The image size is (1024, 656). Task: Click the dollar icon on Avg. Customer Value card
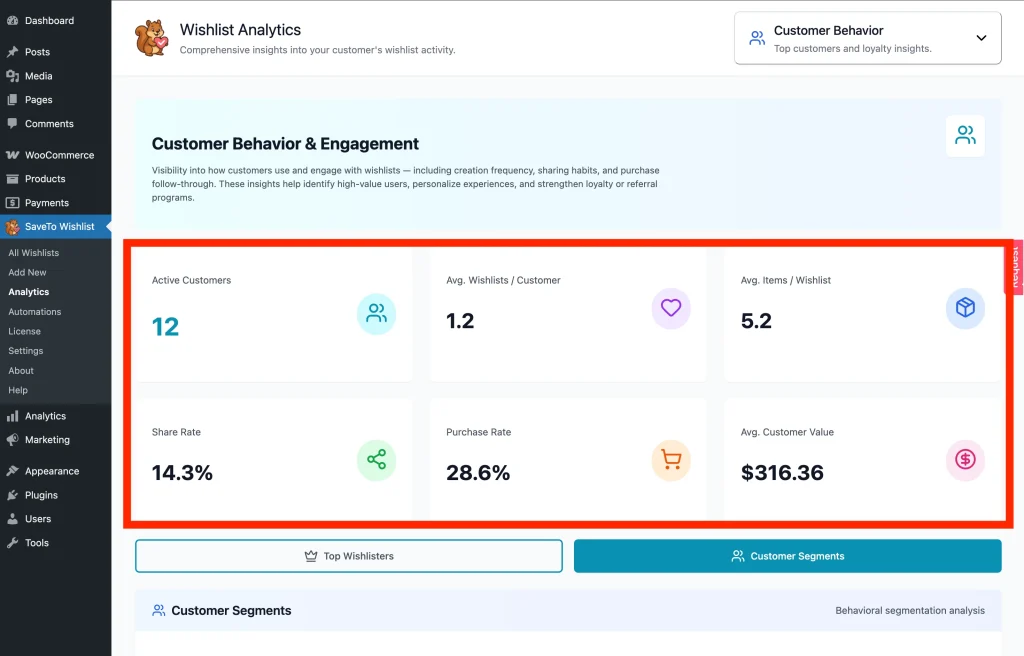pos(965,461)
